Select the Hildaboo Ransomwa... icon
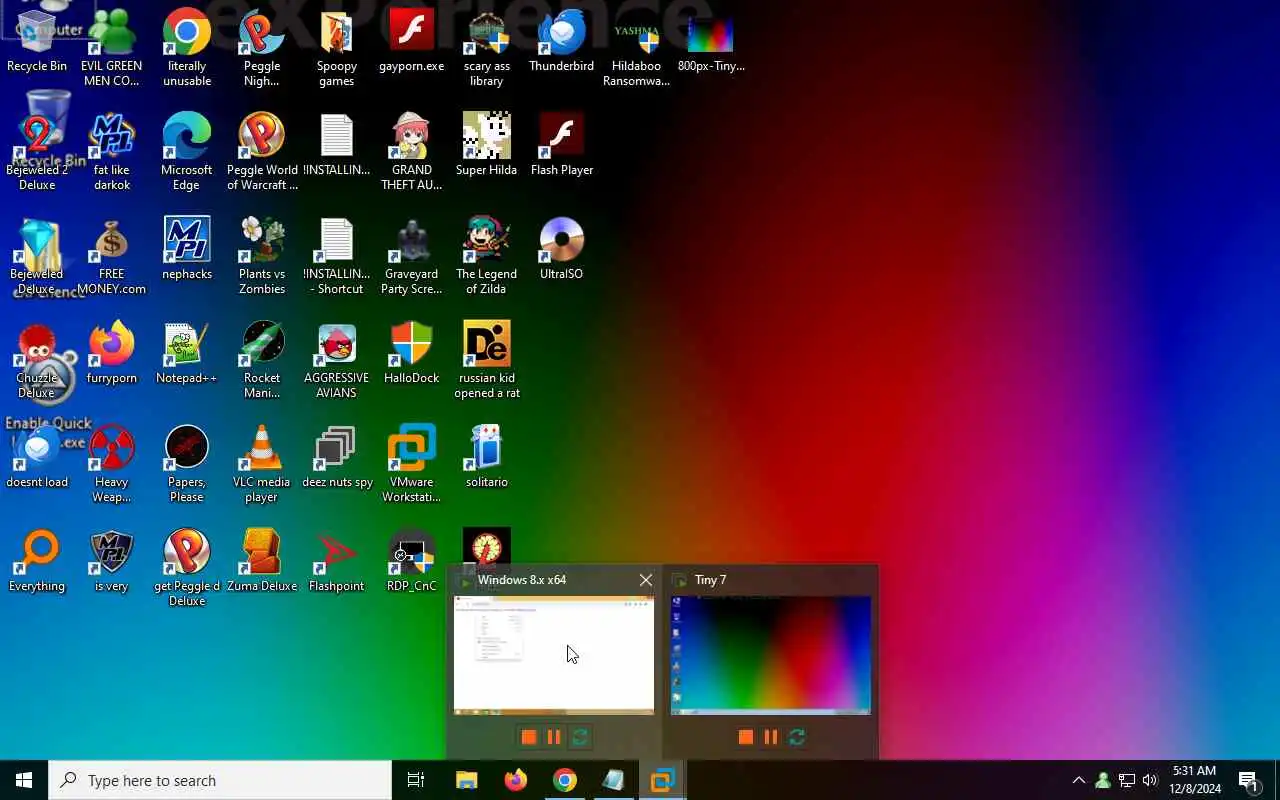Viewport: 1280px width, 800px height. click(636, 48)
